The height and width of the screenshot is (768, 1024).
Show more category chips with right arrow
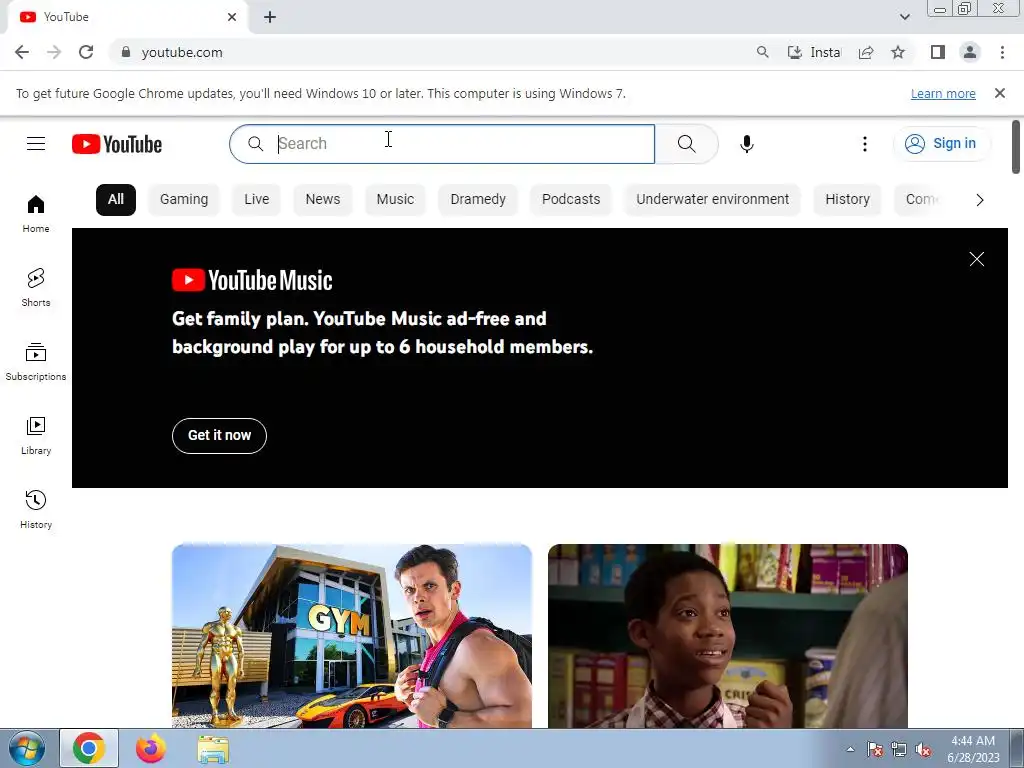(979, 200)
